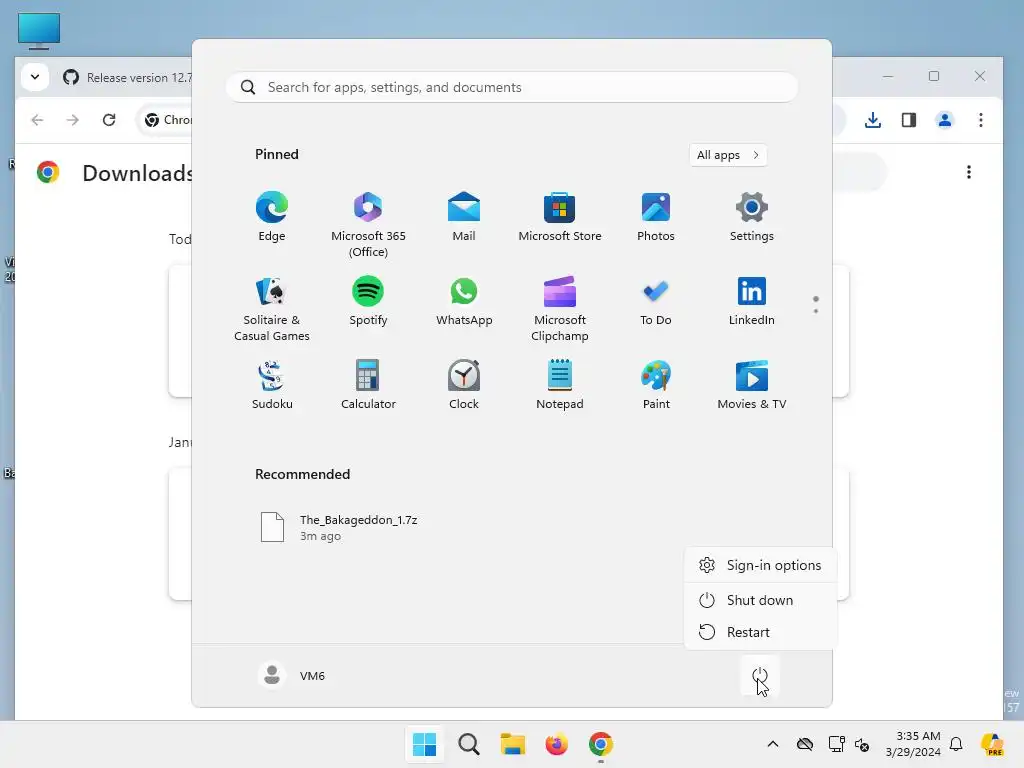
Task: Launch Movies & TV app
Action: (752, 385)
